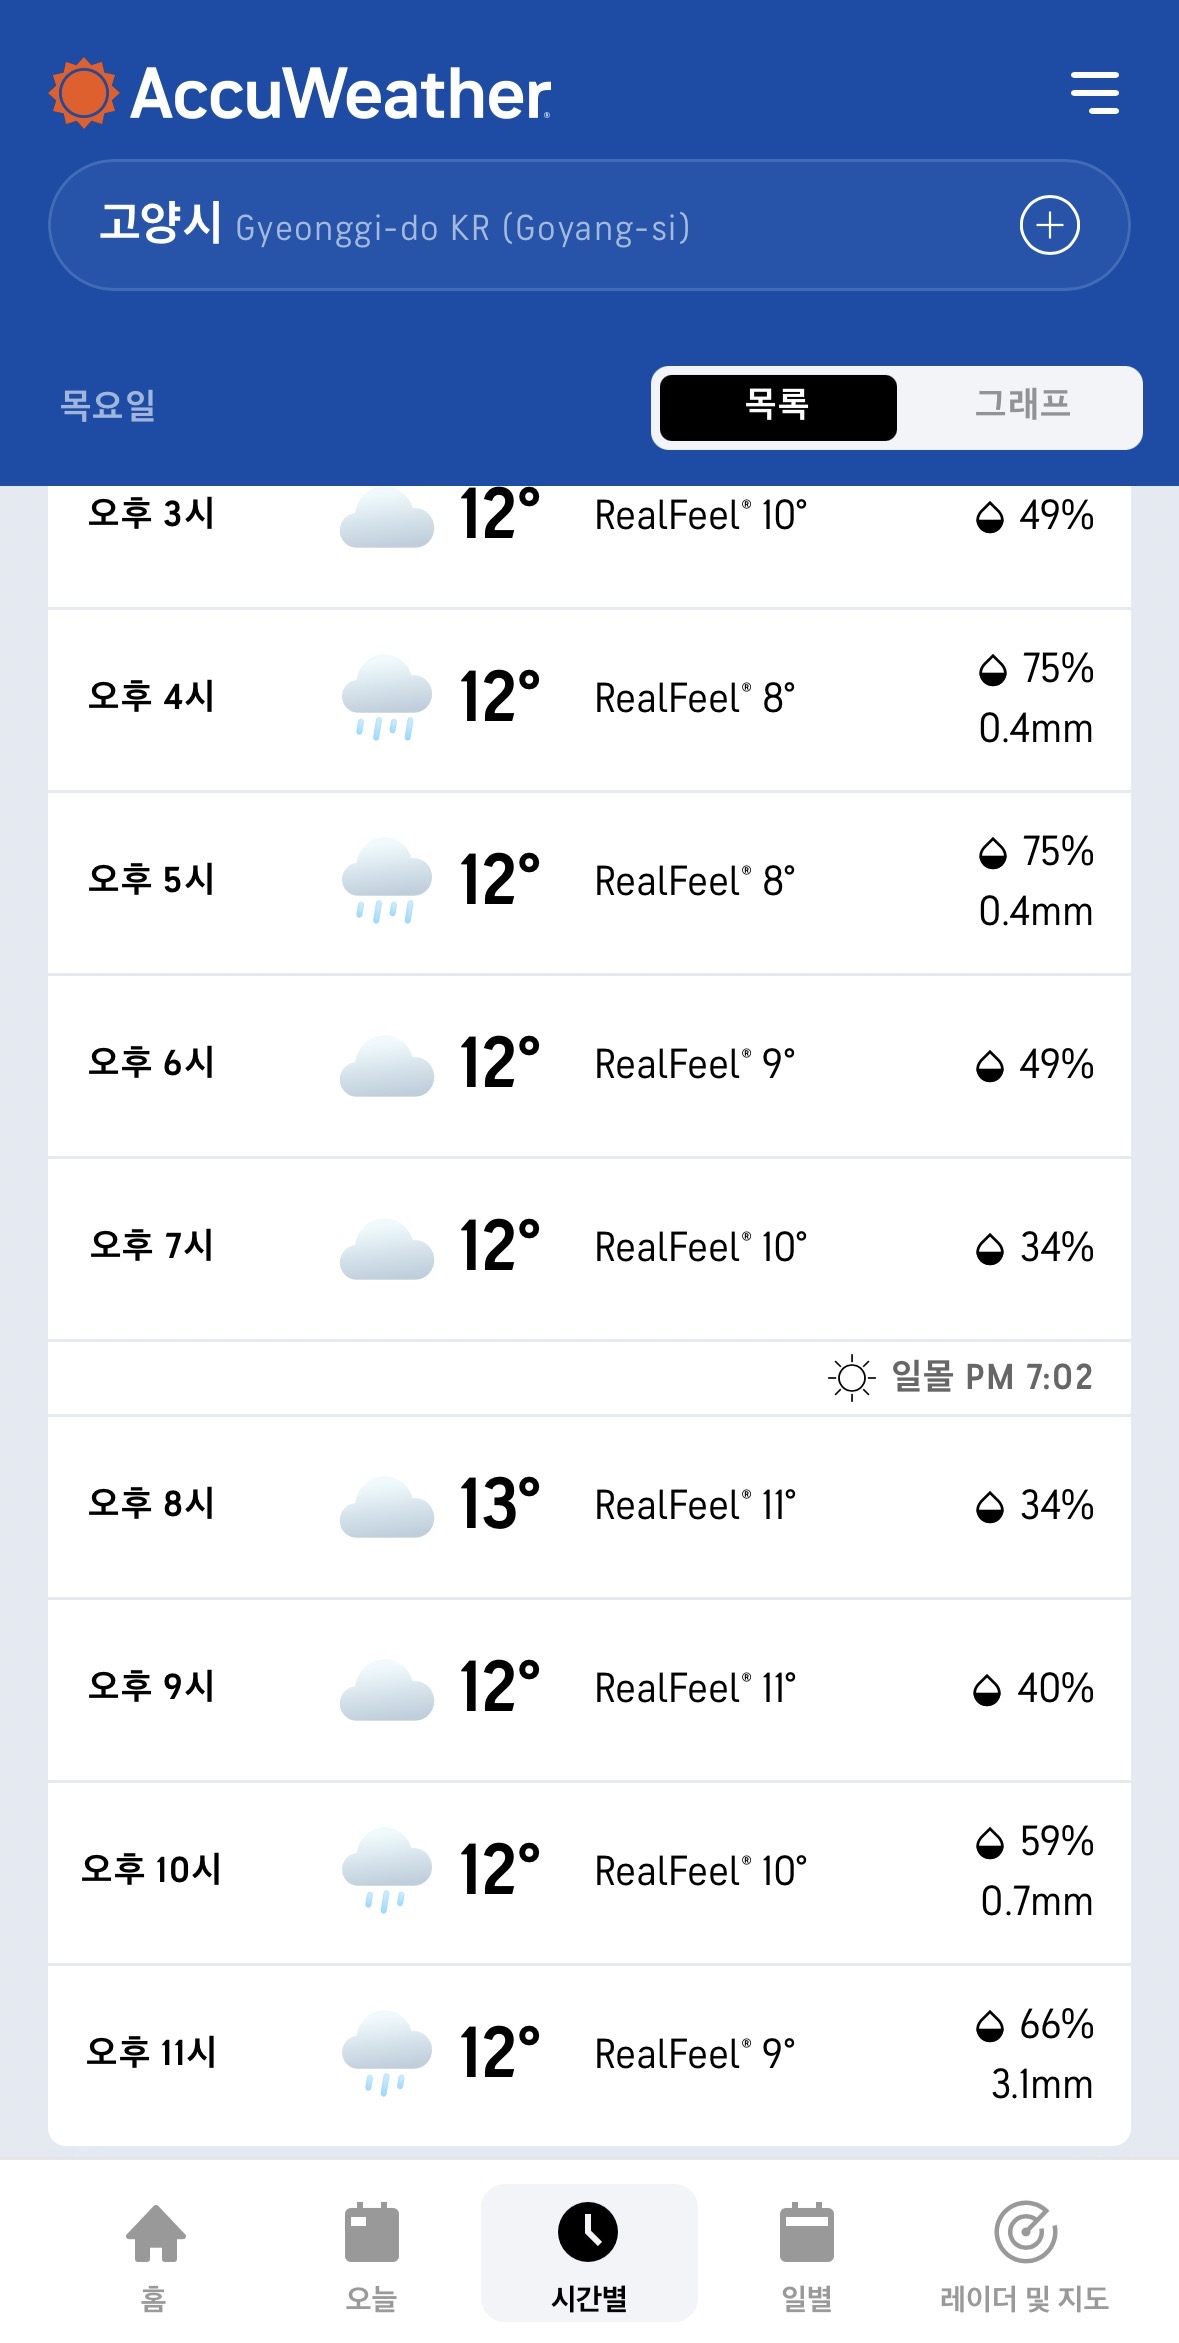Switch to graph view (그래프)

click(x=1022, y=407)
